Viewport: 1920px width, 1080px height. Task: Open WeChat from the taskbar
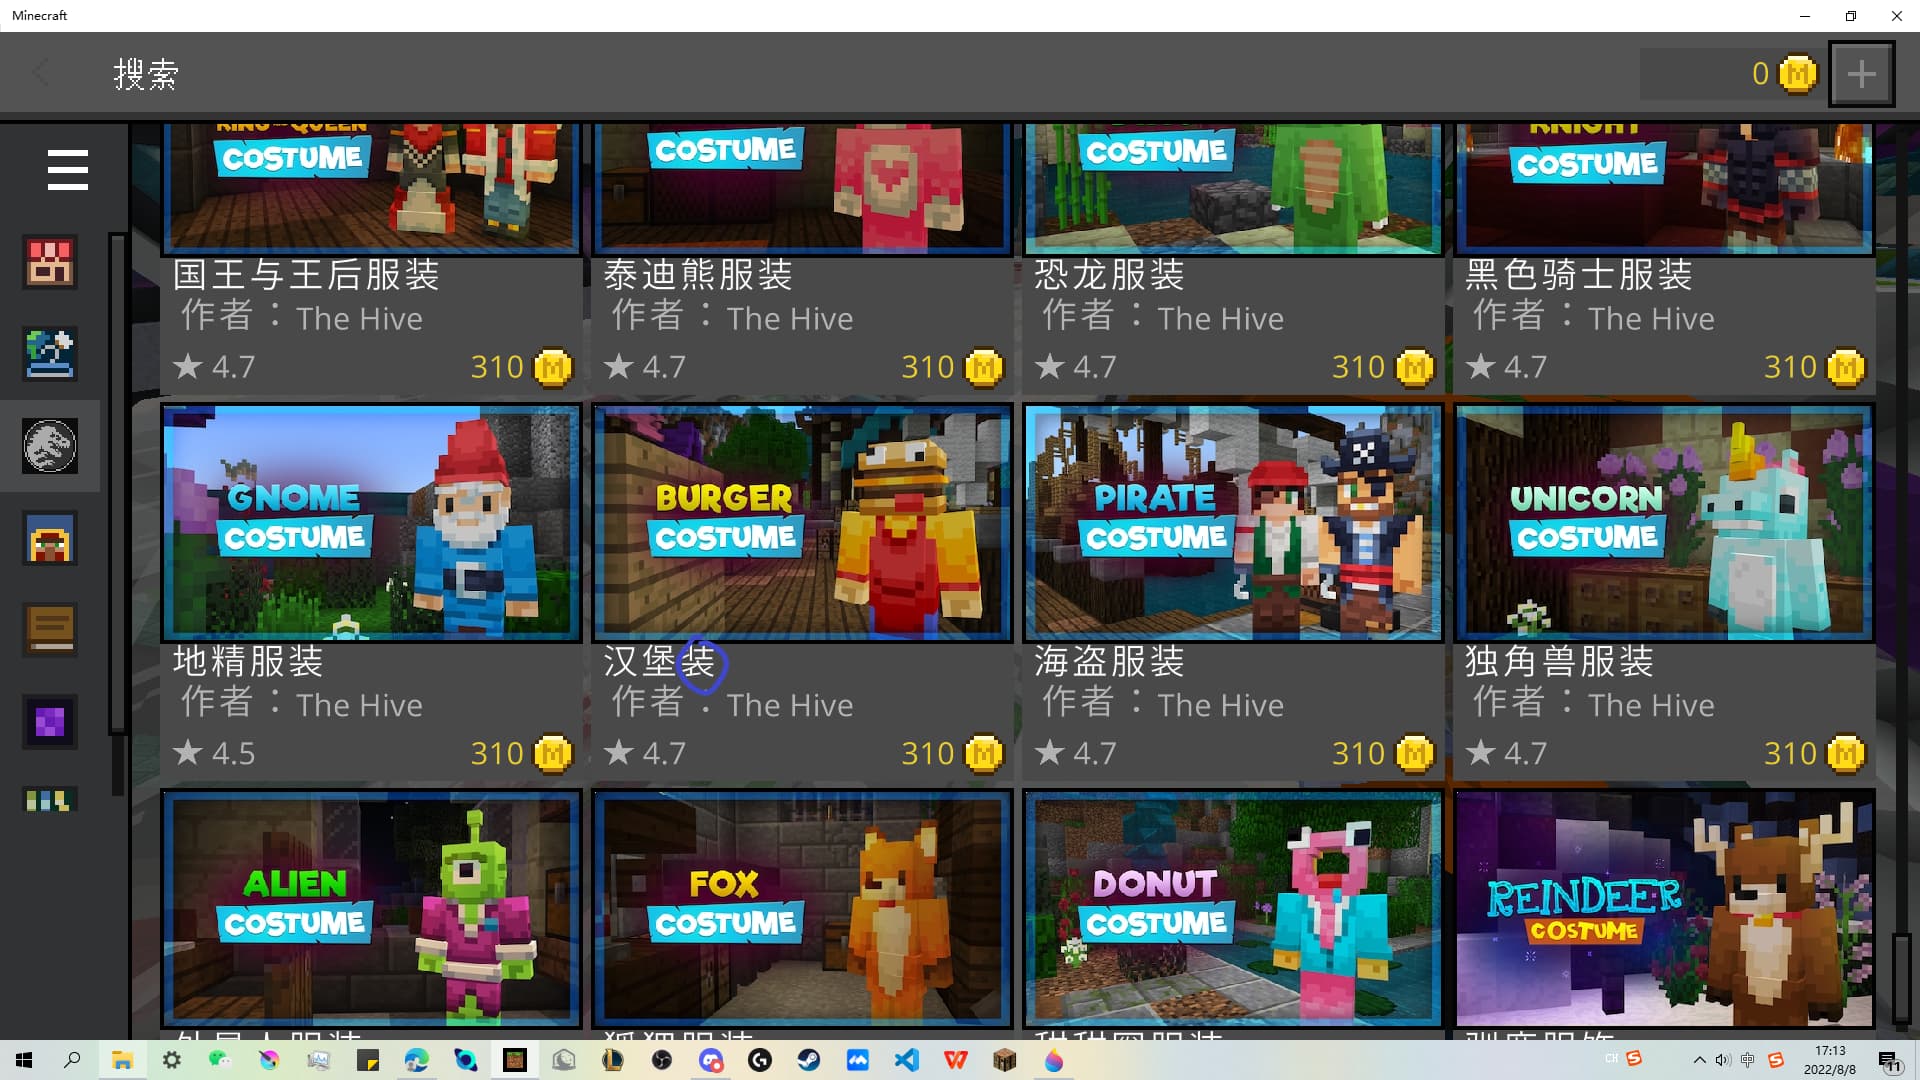pos(220,1060)
